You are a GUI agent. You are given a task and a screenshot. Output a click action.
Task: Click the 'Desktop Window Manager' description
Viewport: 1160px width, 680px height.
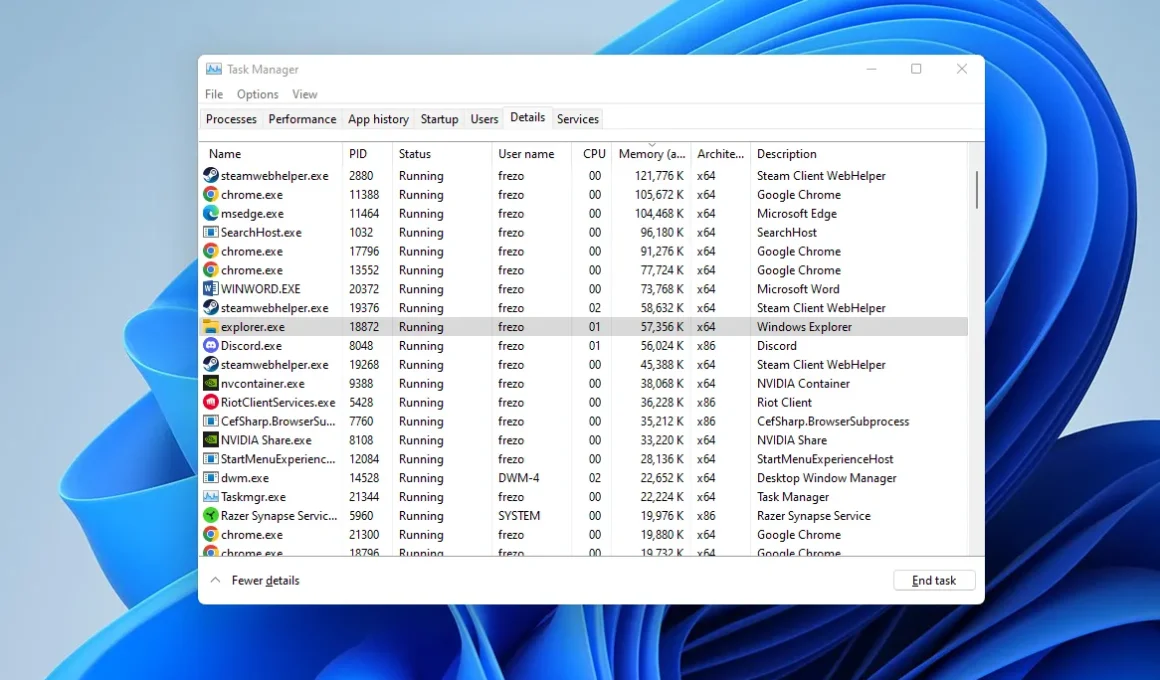tap(826, 477)
